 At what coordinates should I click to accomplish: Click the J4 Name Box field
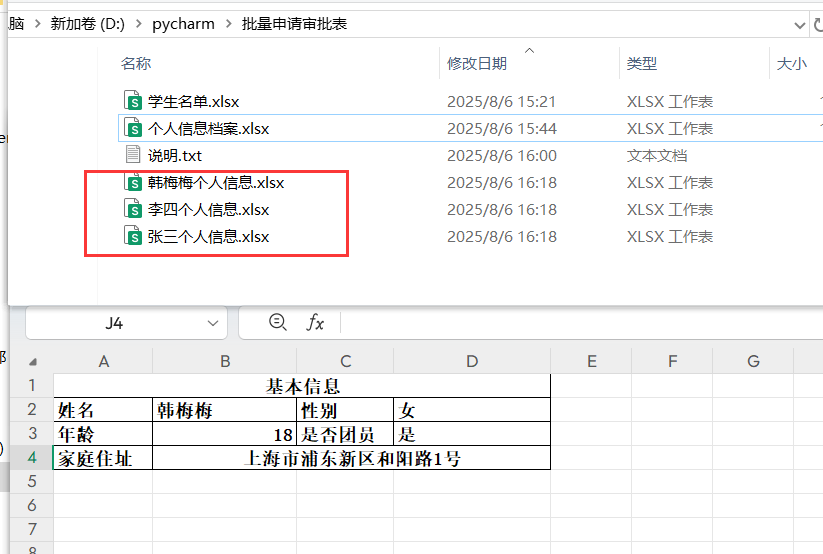point(114,323)
